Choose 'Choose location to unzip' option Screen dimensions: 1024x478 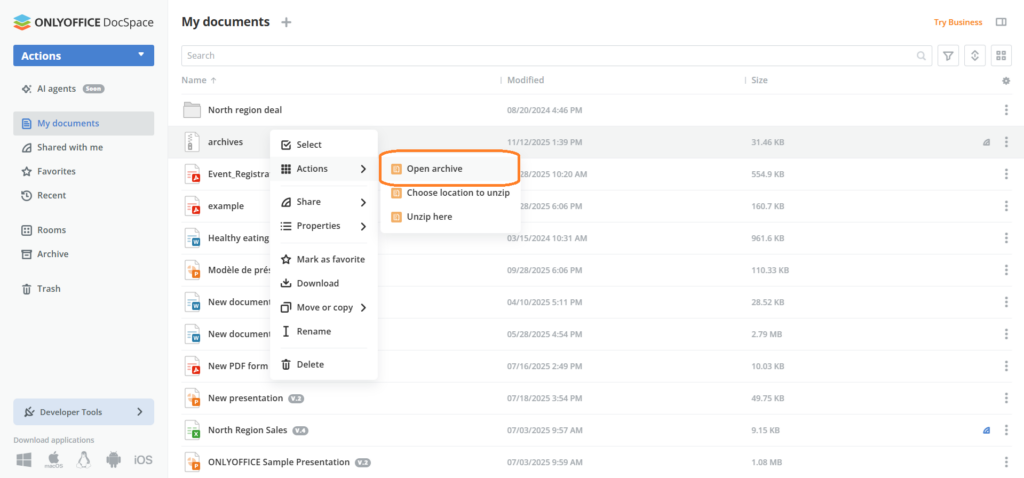tap(450, 193)
